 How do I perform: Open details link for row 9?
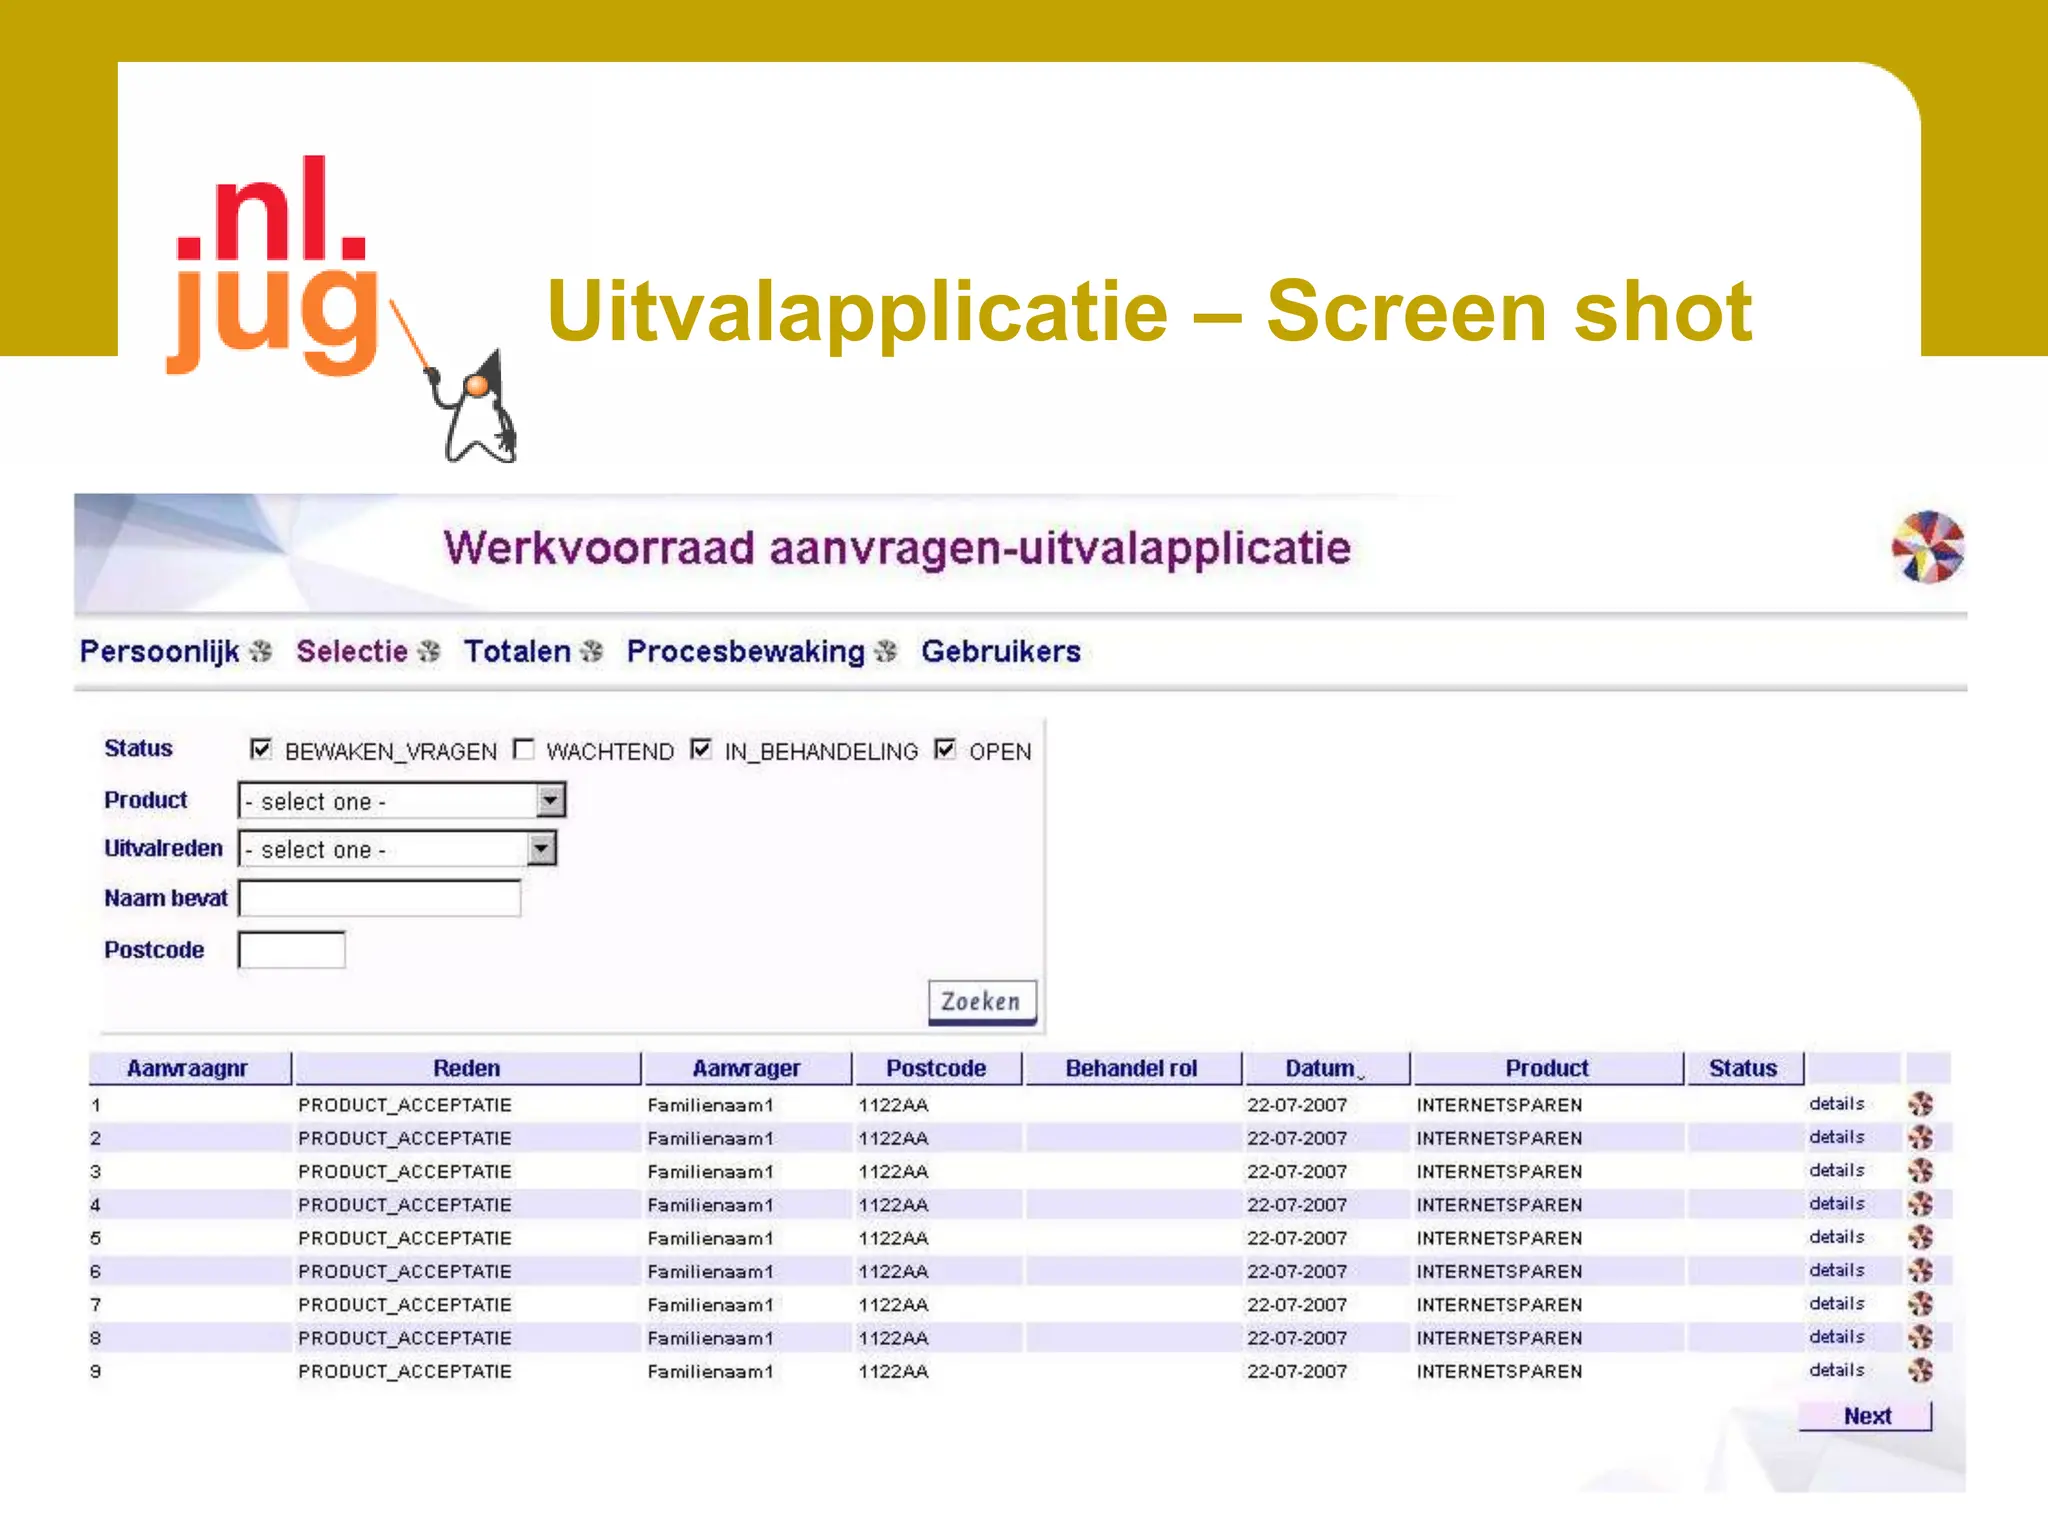coord(1836,1370)
